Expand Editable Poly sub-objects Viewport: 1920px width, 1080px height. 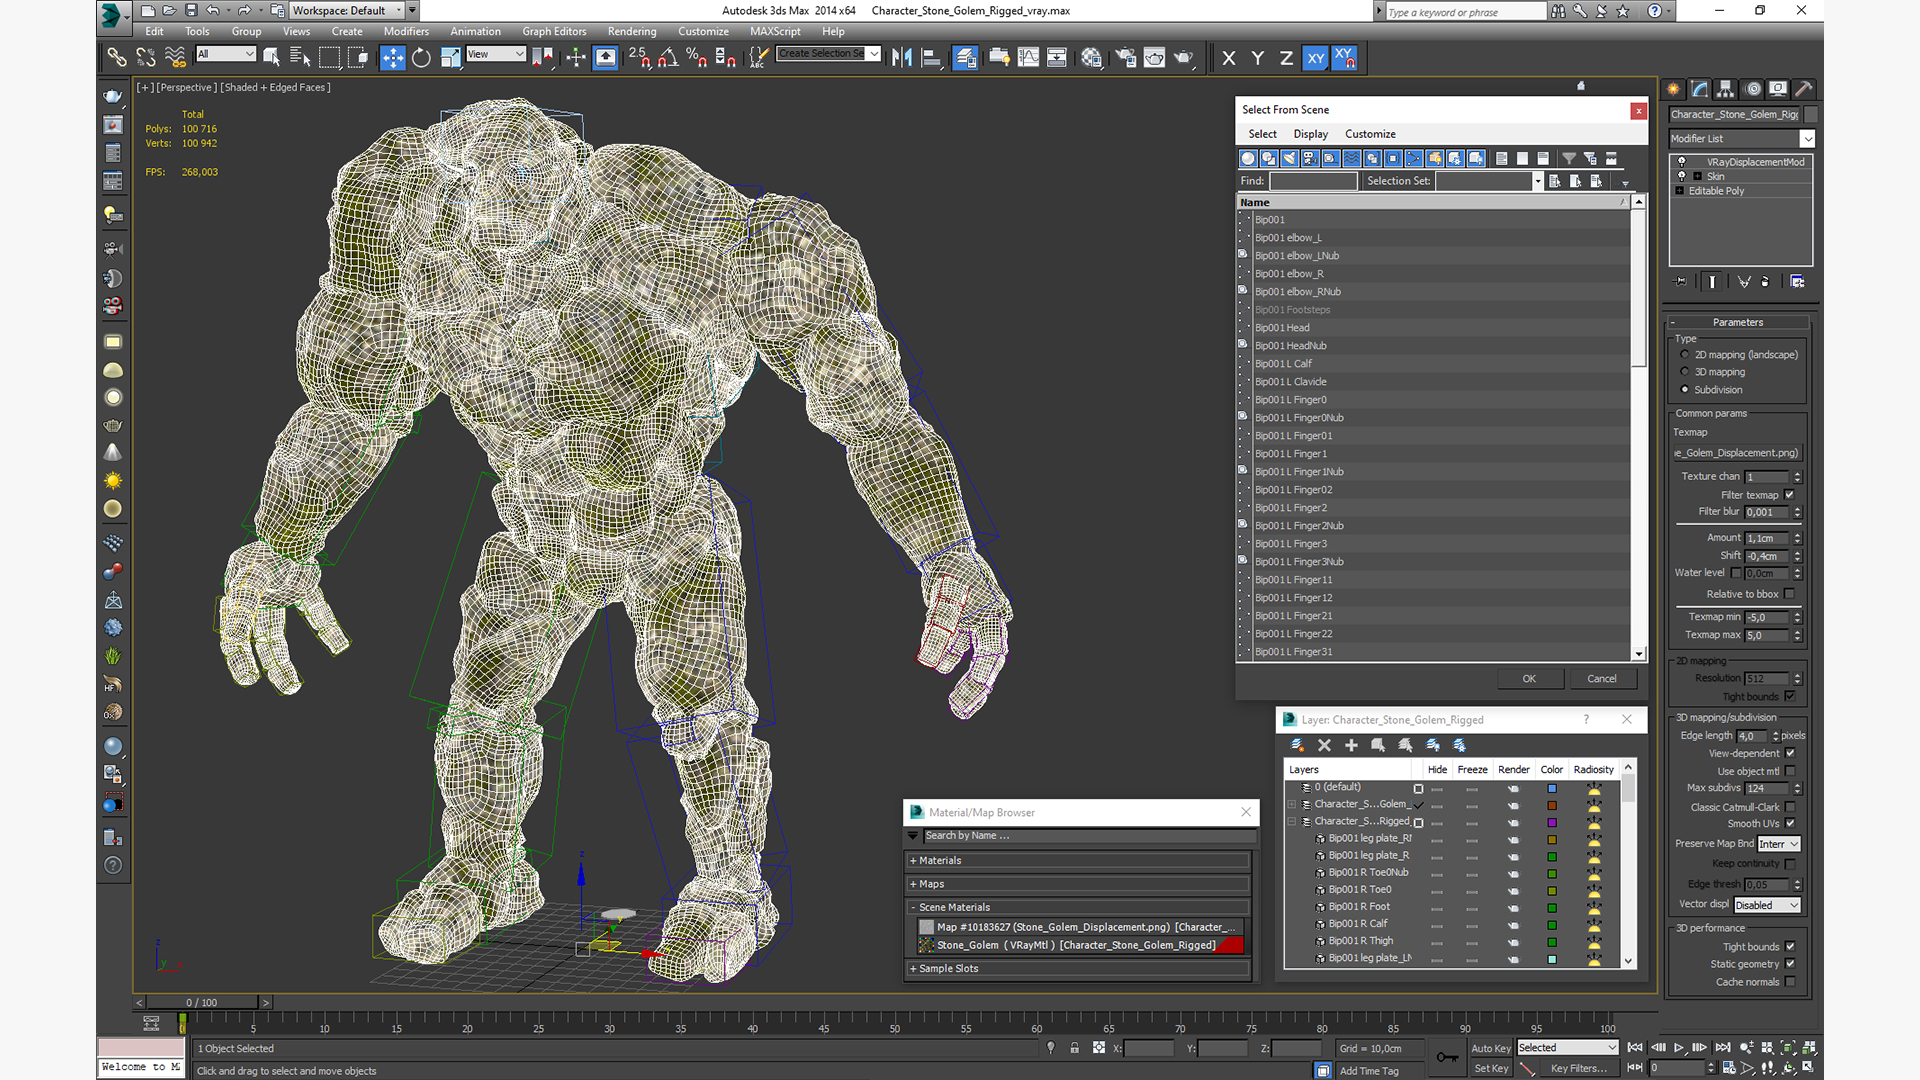tap(1680, 191)
